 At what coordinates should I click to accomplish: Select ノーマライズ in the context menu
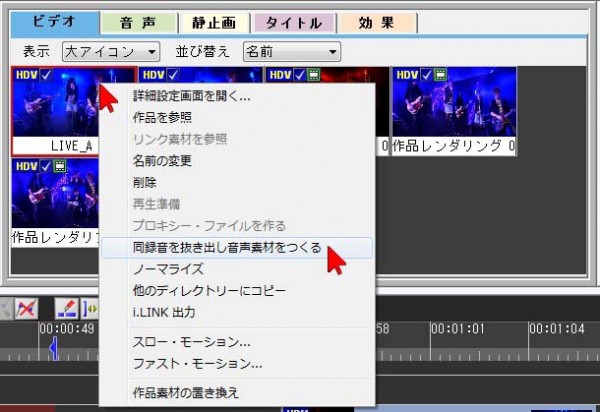click(168, 269)
